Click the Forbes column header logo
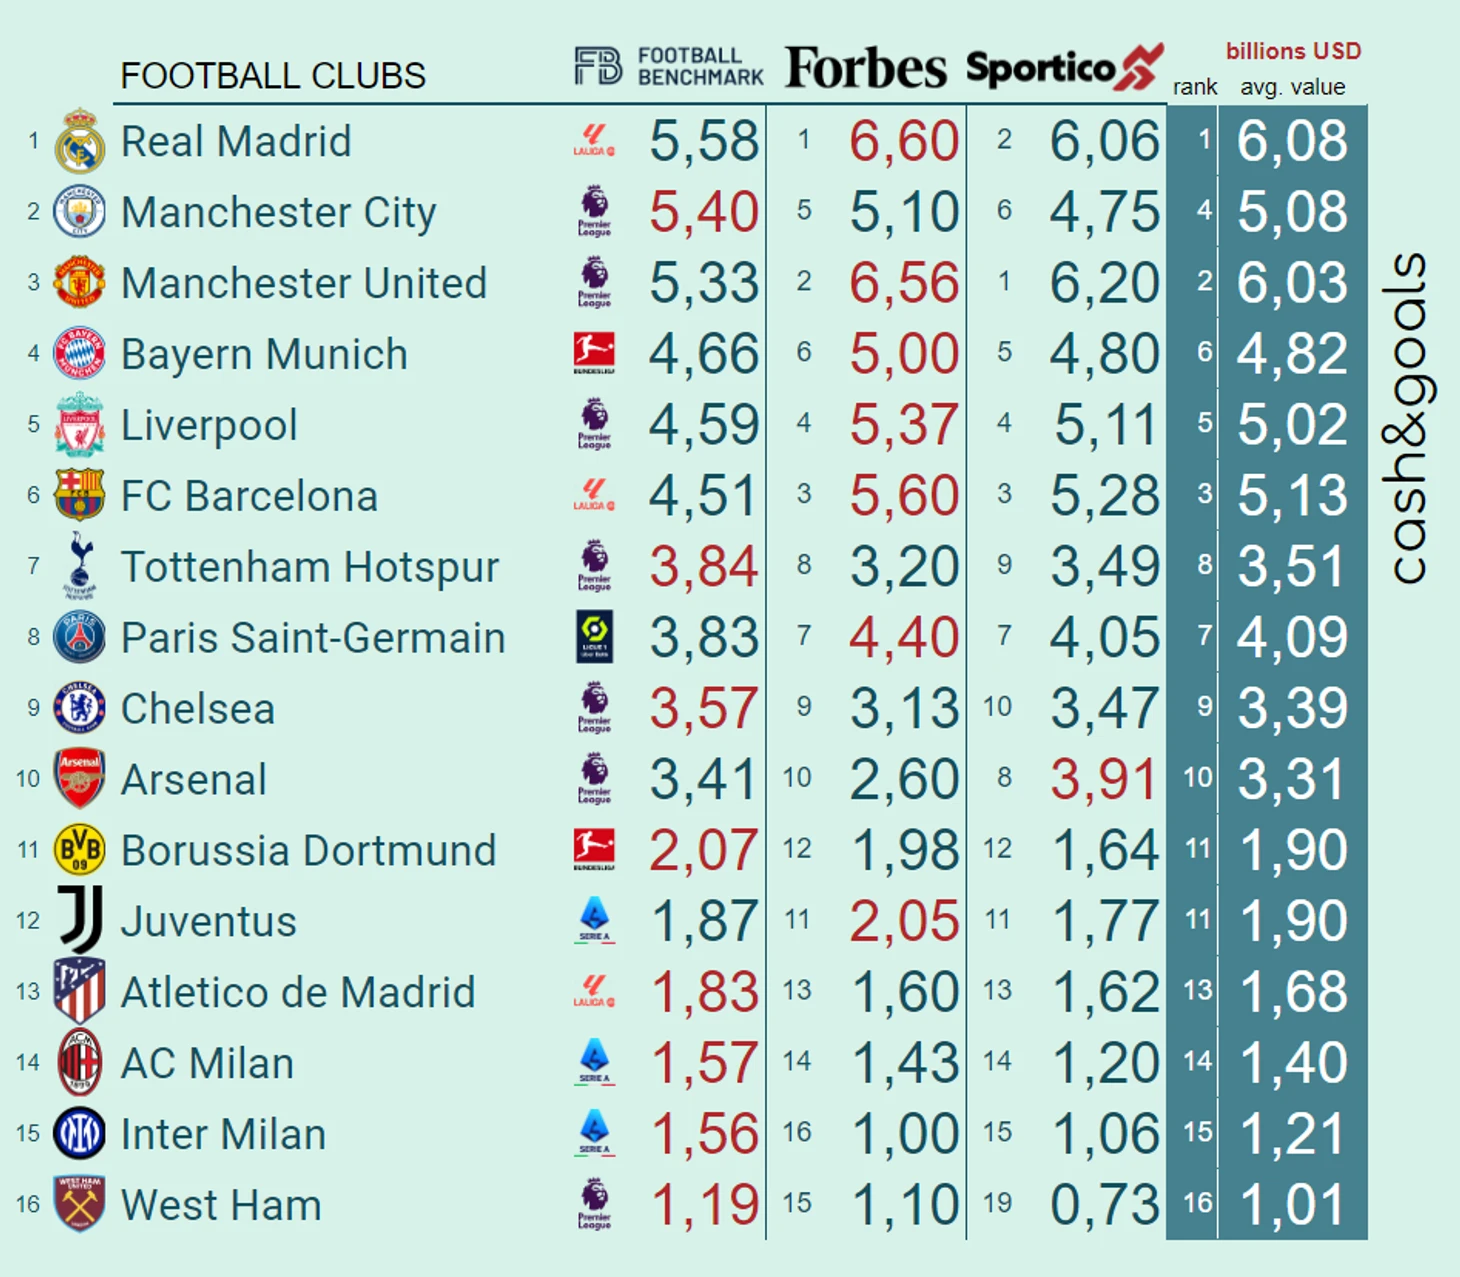The image size is (1460, 1277). pyautogui.click(x=865, y=68)
